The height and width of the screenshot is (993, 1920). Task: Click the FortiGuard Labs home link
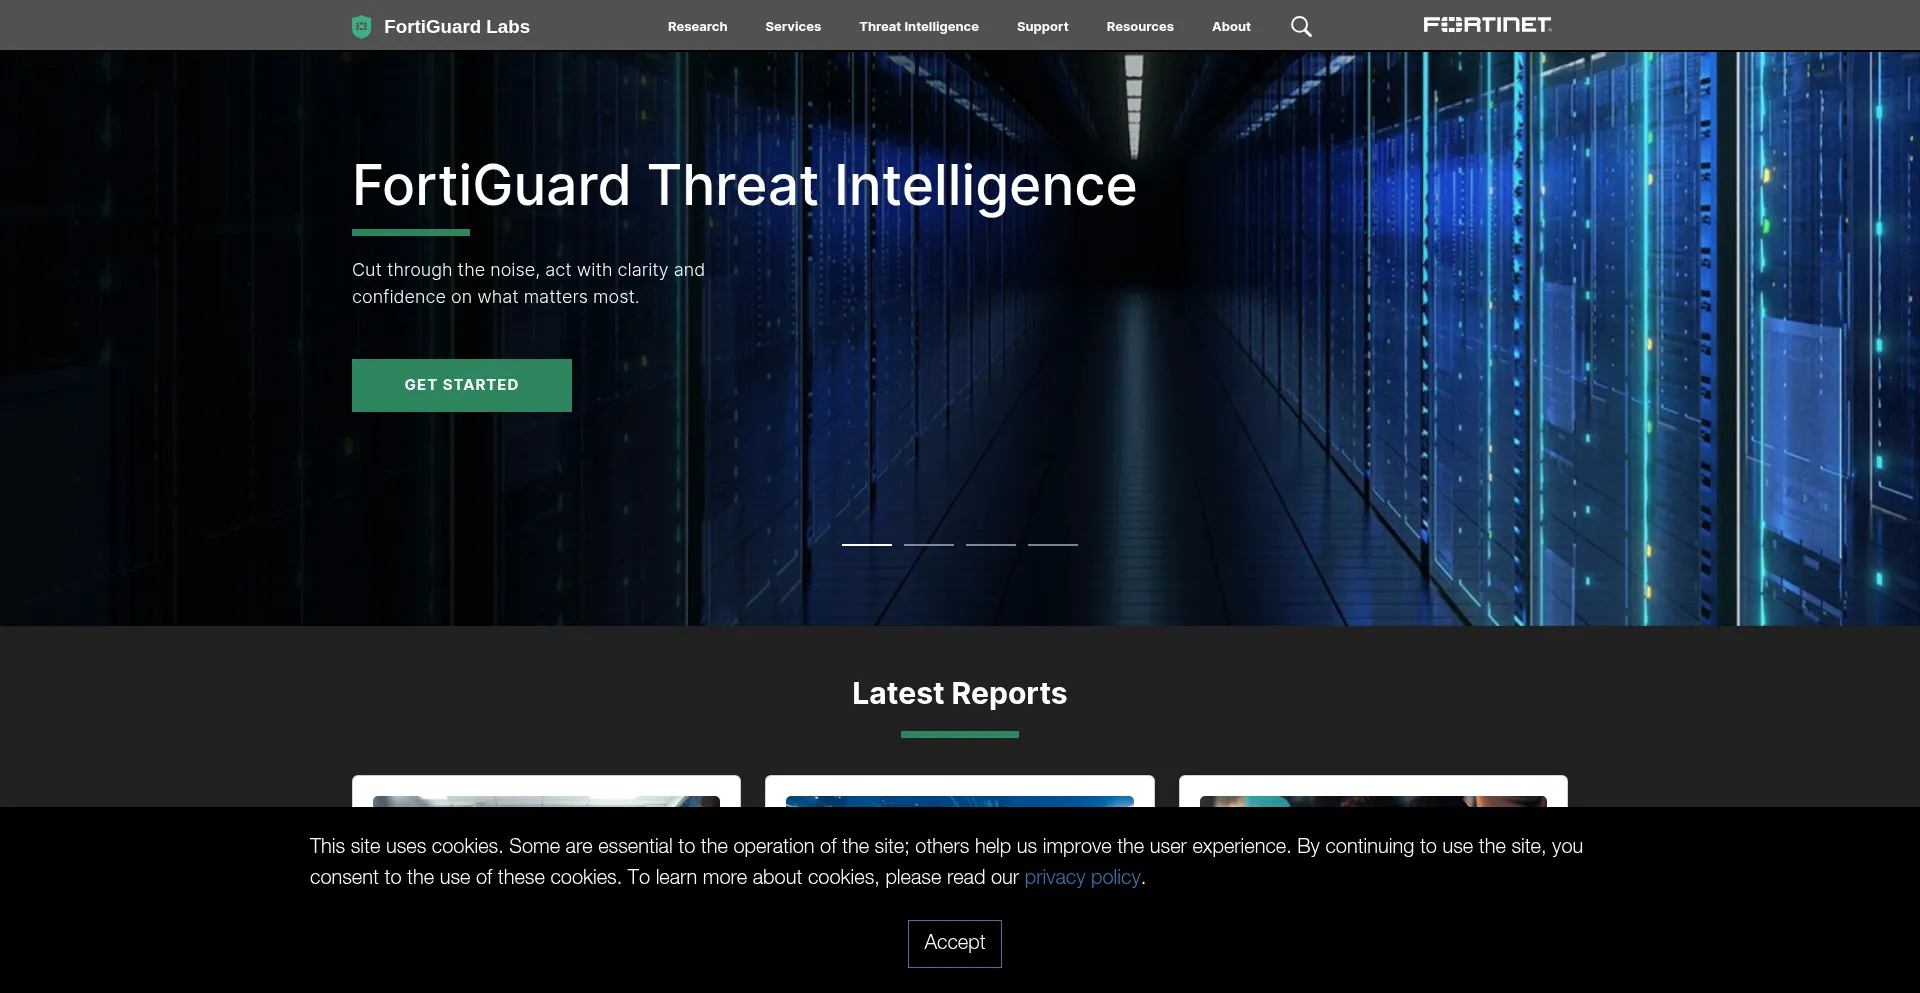click(x=457, y=27)
